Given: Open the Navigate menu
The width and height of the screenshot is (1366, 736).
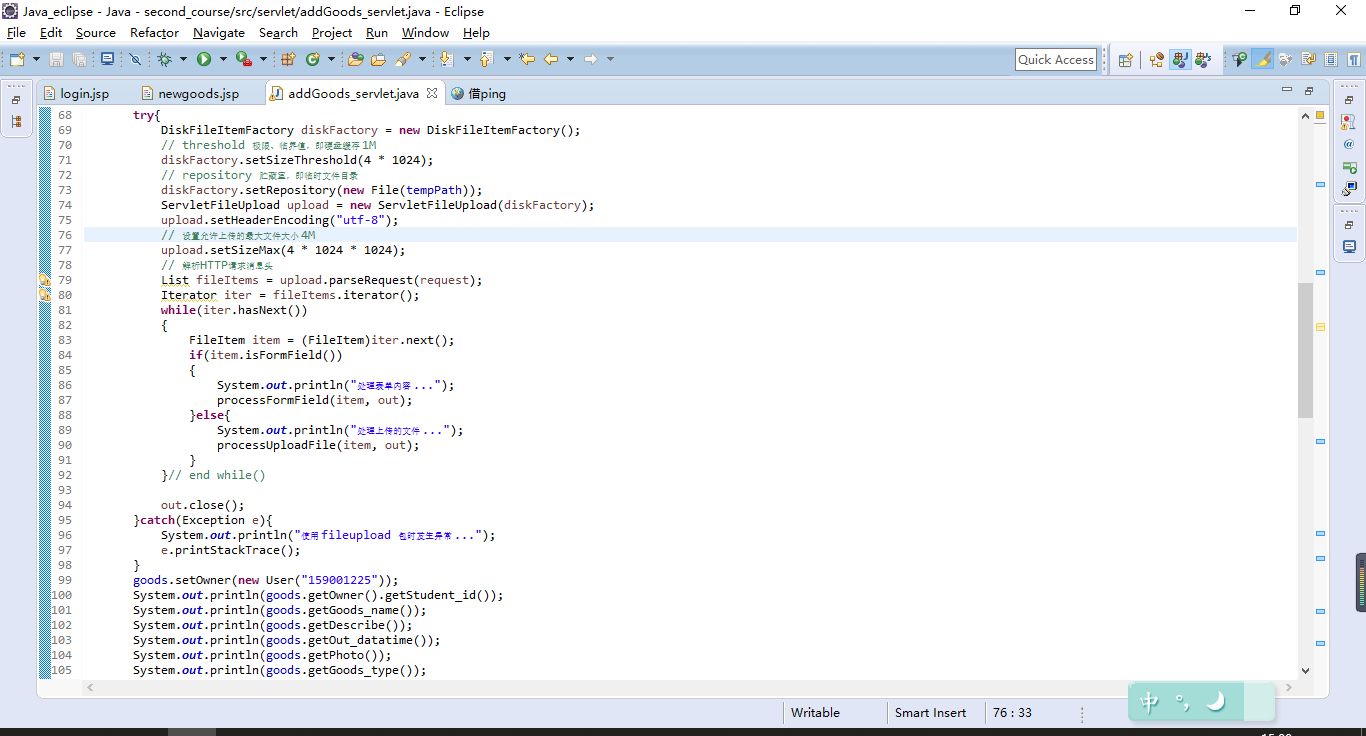Looking at the screenshot, I should click(218, 32).
